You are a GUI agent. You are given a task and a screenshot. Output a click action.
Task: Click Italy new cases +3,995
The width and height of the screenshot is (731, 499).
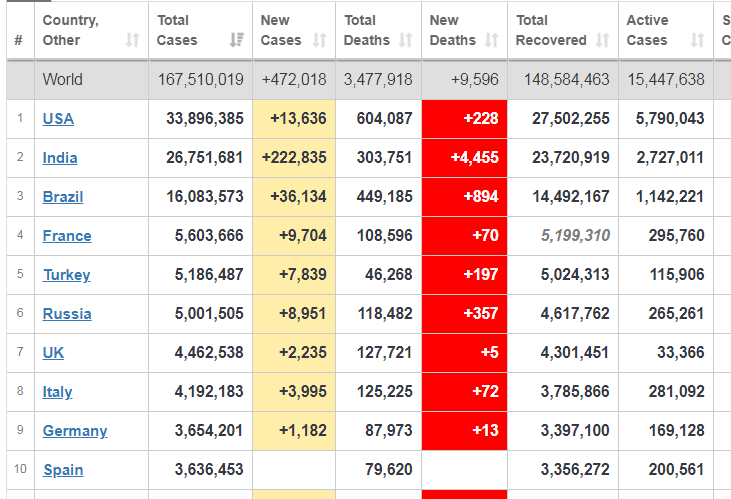303,391
